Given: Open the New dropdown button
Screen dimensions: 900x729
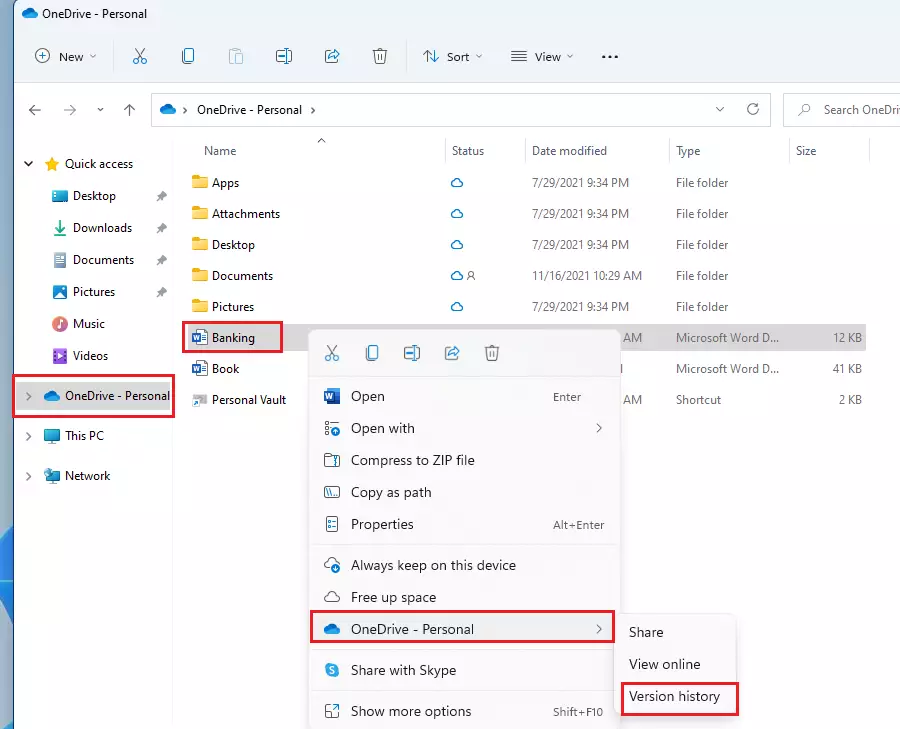Looking at the screenshot, I should coord(65,56).
